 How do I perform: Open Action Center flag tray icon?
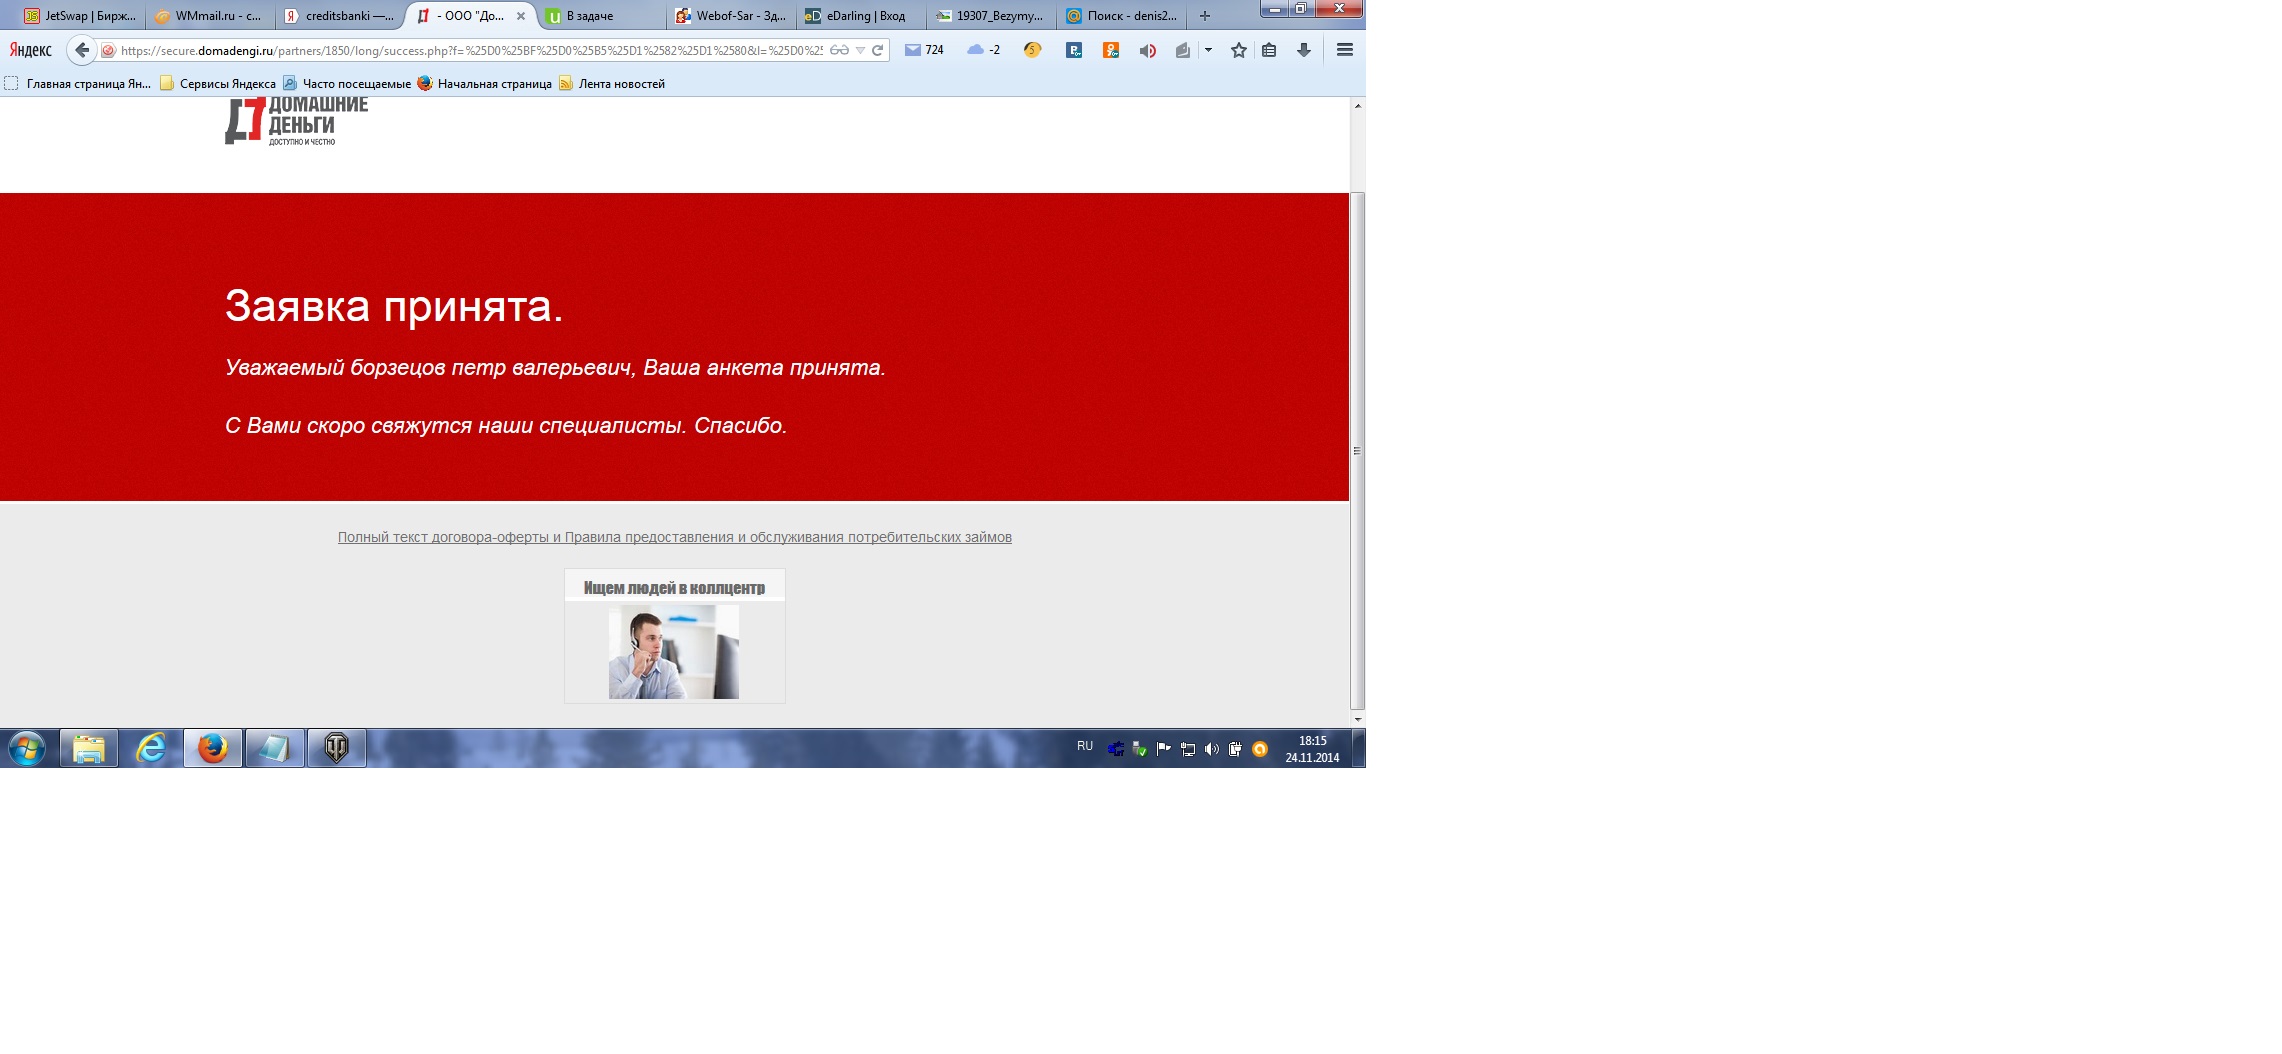[x=1163, y=749]
